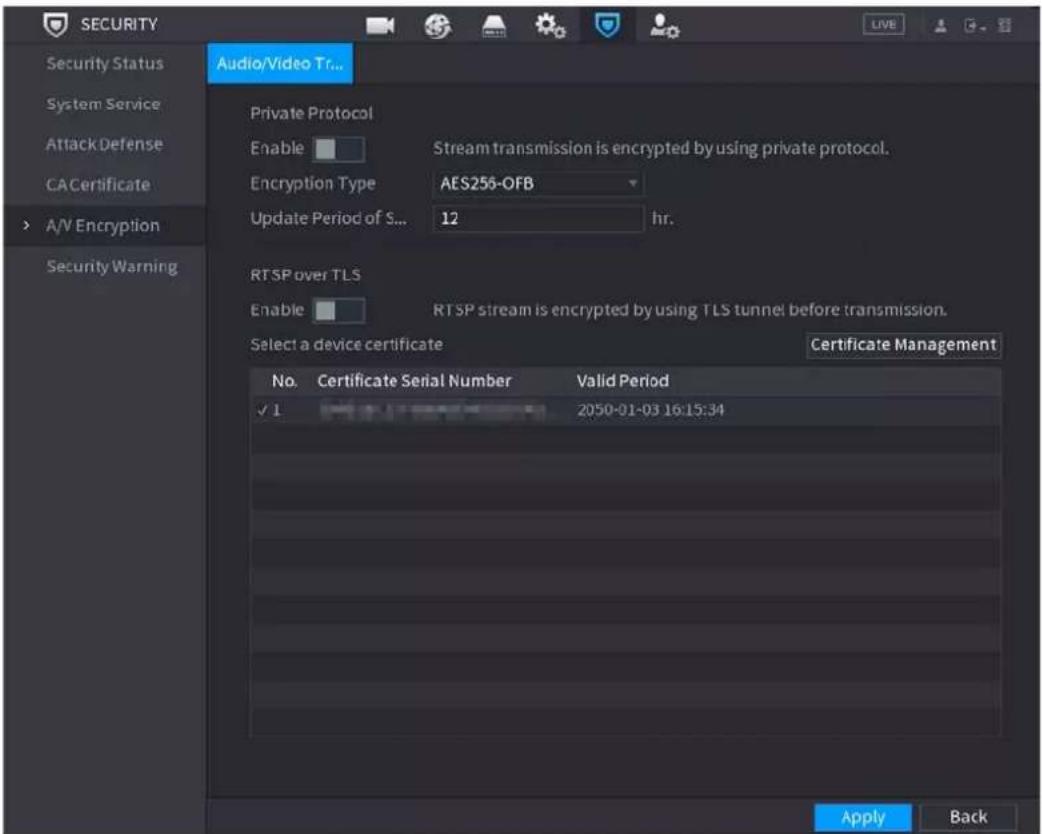This screenshot has height=834, width=1042.
Task: Open System Service menu
Action: [x=103, y=104]
